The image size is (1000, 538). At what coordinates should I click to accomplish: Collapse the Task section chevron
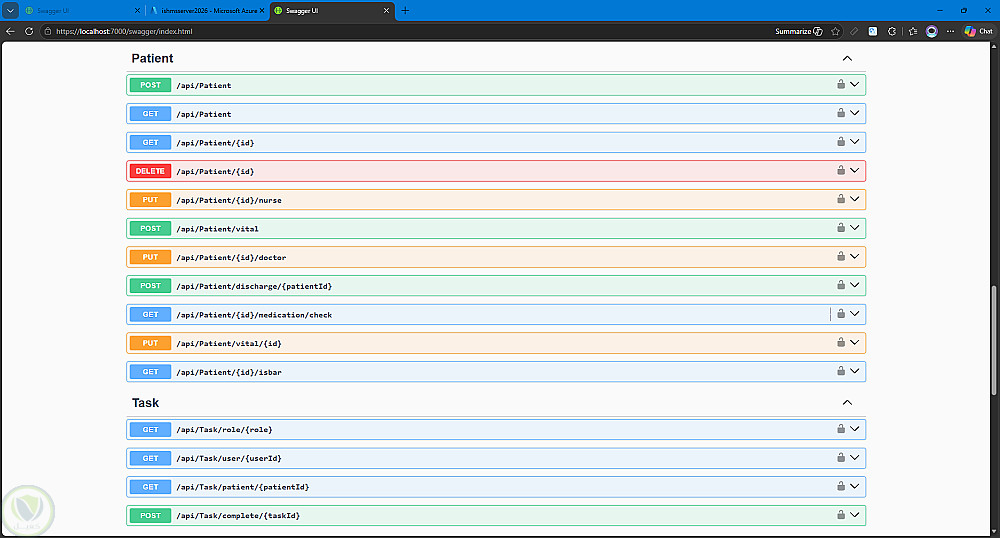847,403
